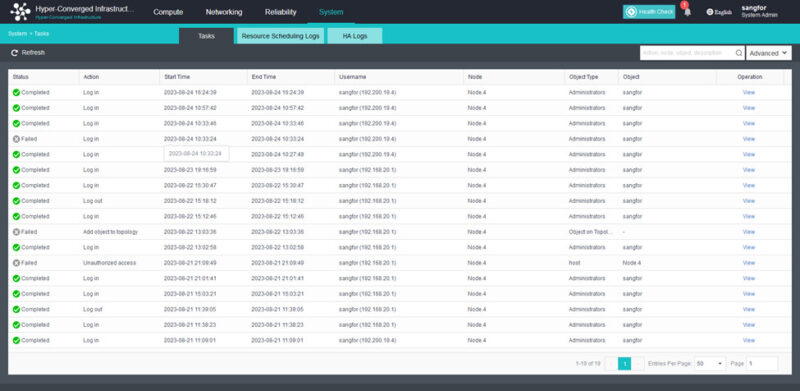Click the Refresh circular arrow icon

(x=15, y=53)
